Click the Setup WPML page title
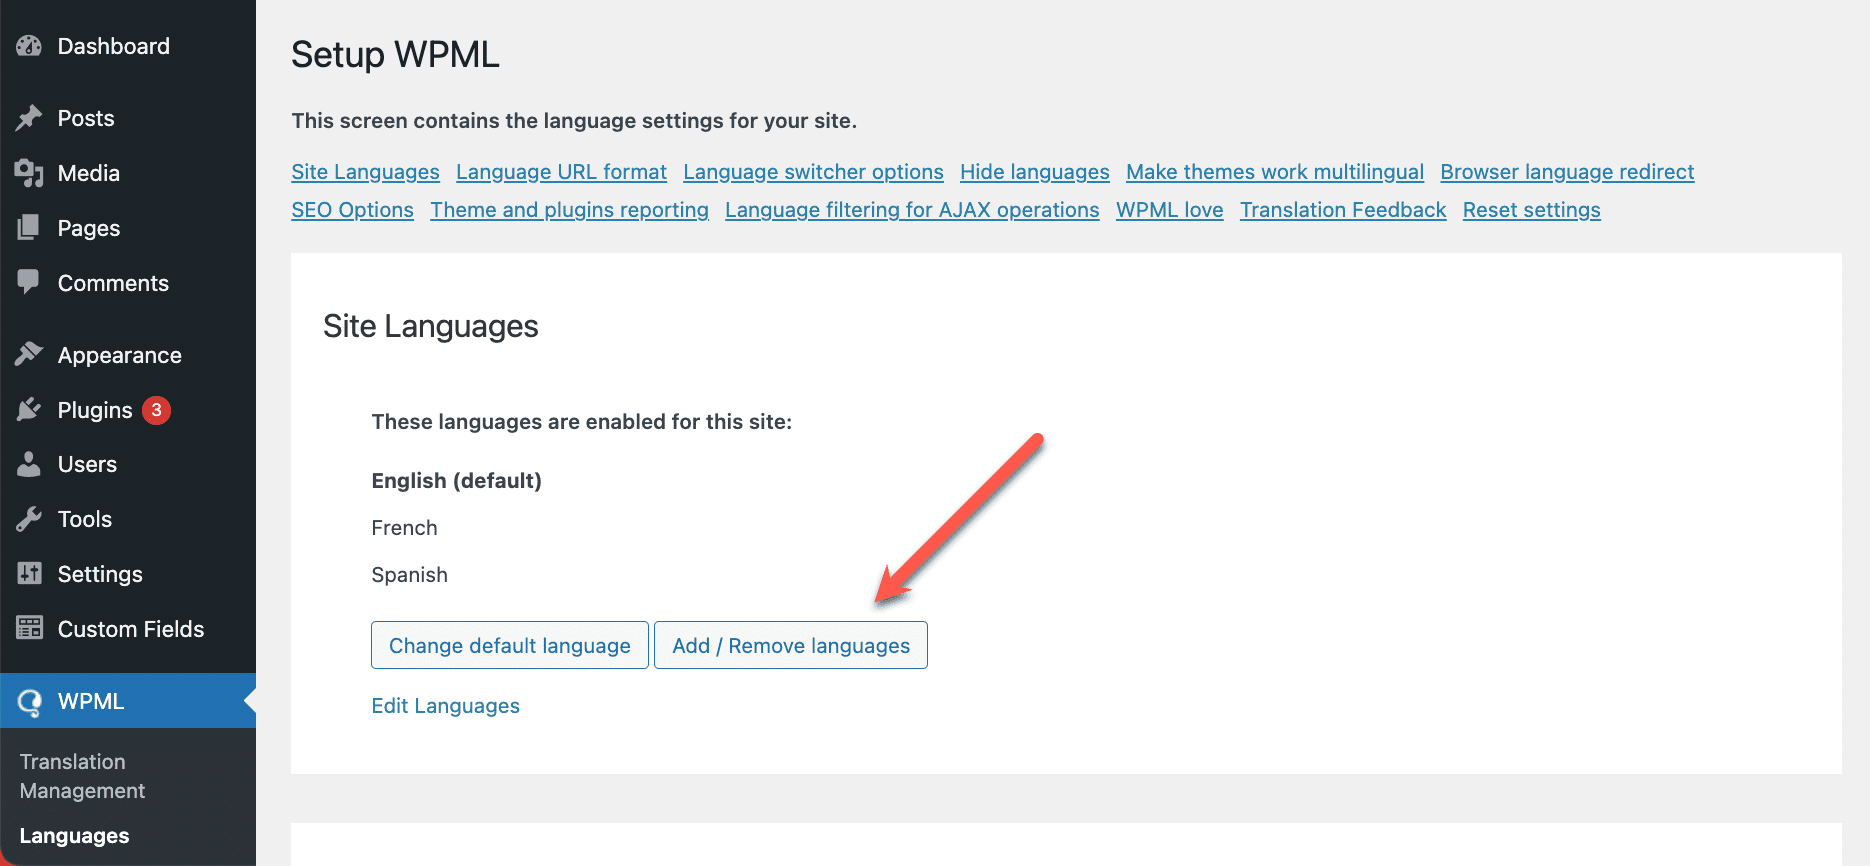1870x866 pixels. [x=395, y=55]
